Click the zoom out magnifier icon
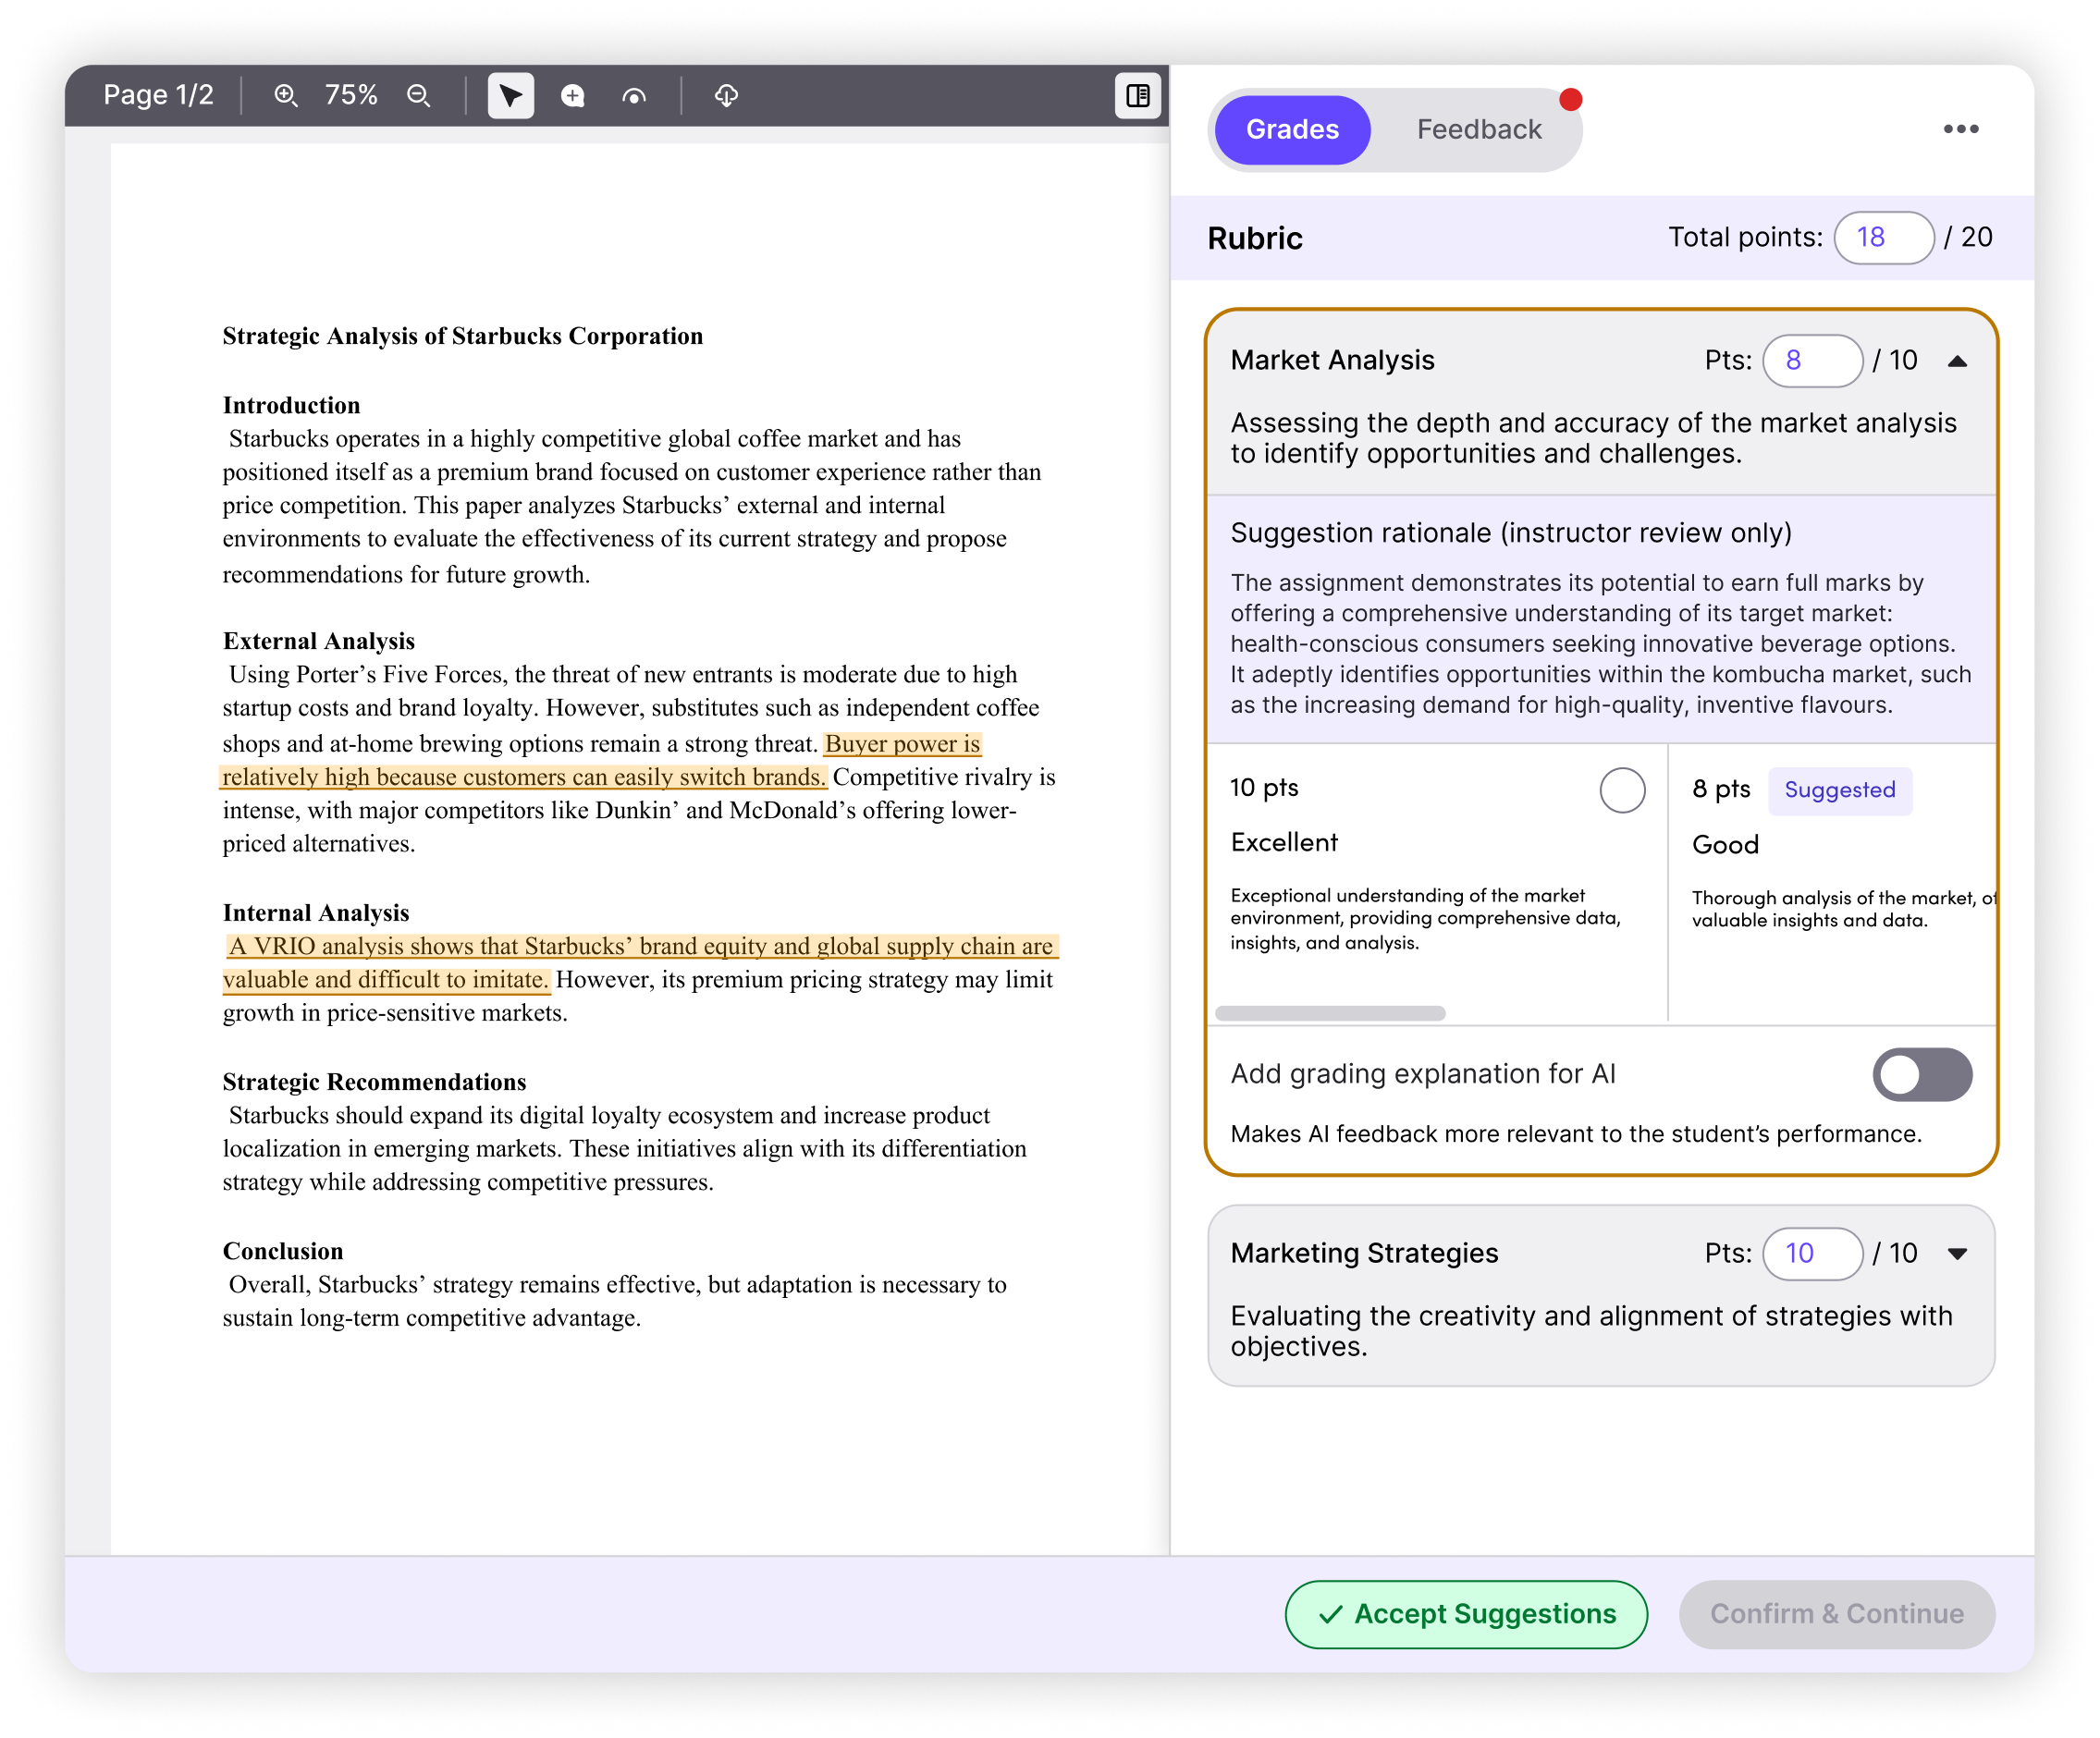 (x=419, y=96)
